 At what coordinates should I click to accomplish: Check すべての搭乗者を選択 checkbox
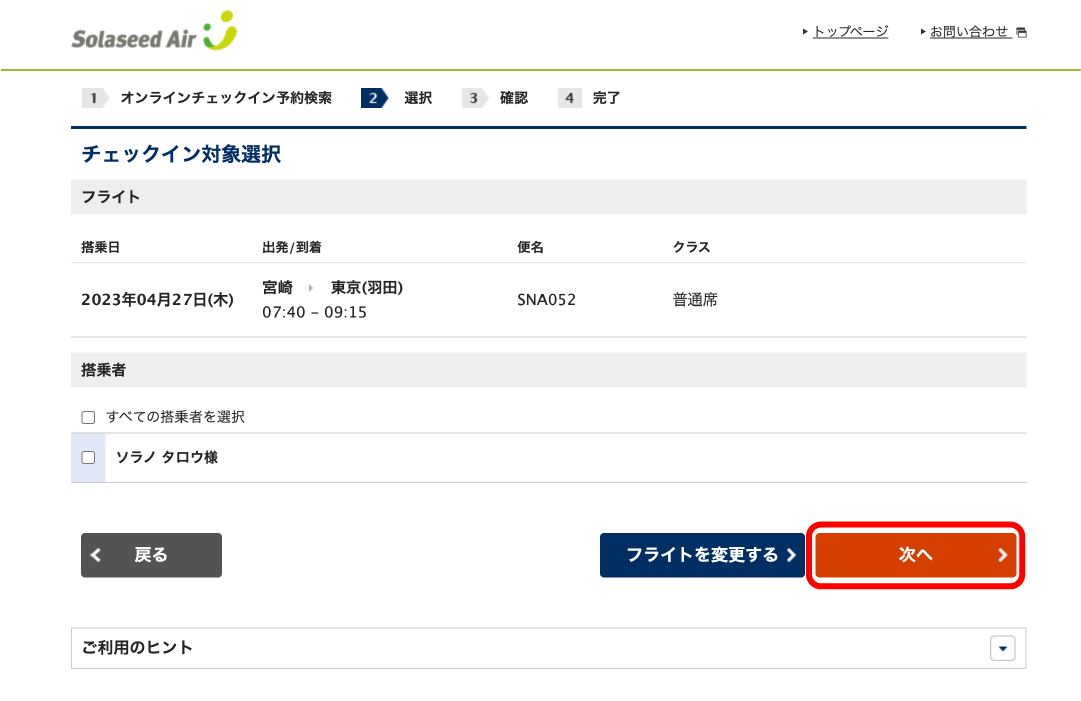point(88,417)
